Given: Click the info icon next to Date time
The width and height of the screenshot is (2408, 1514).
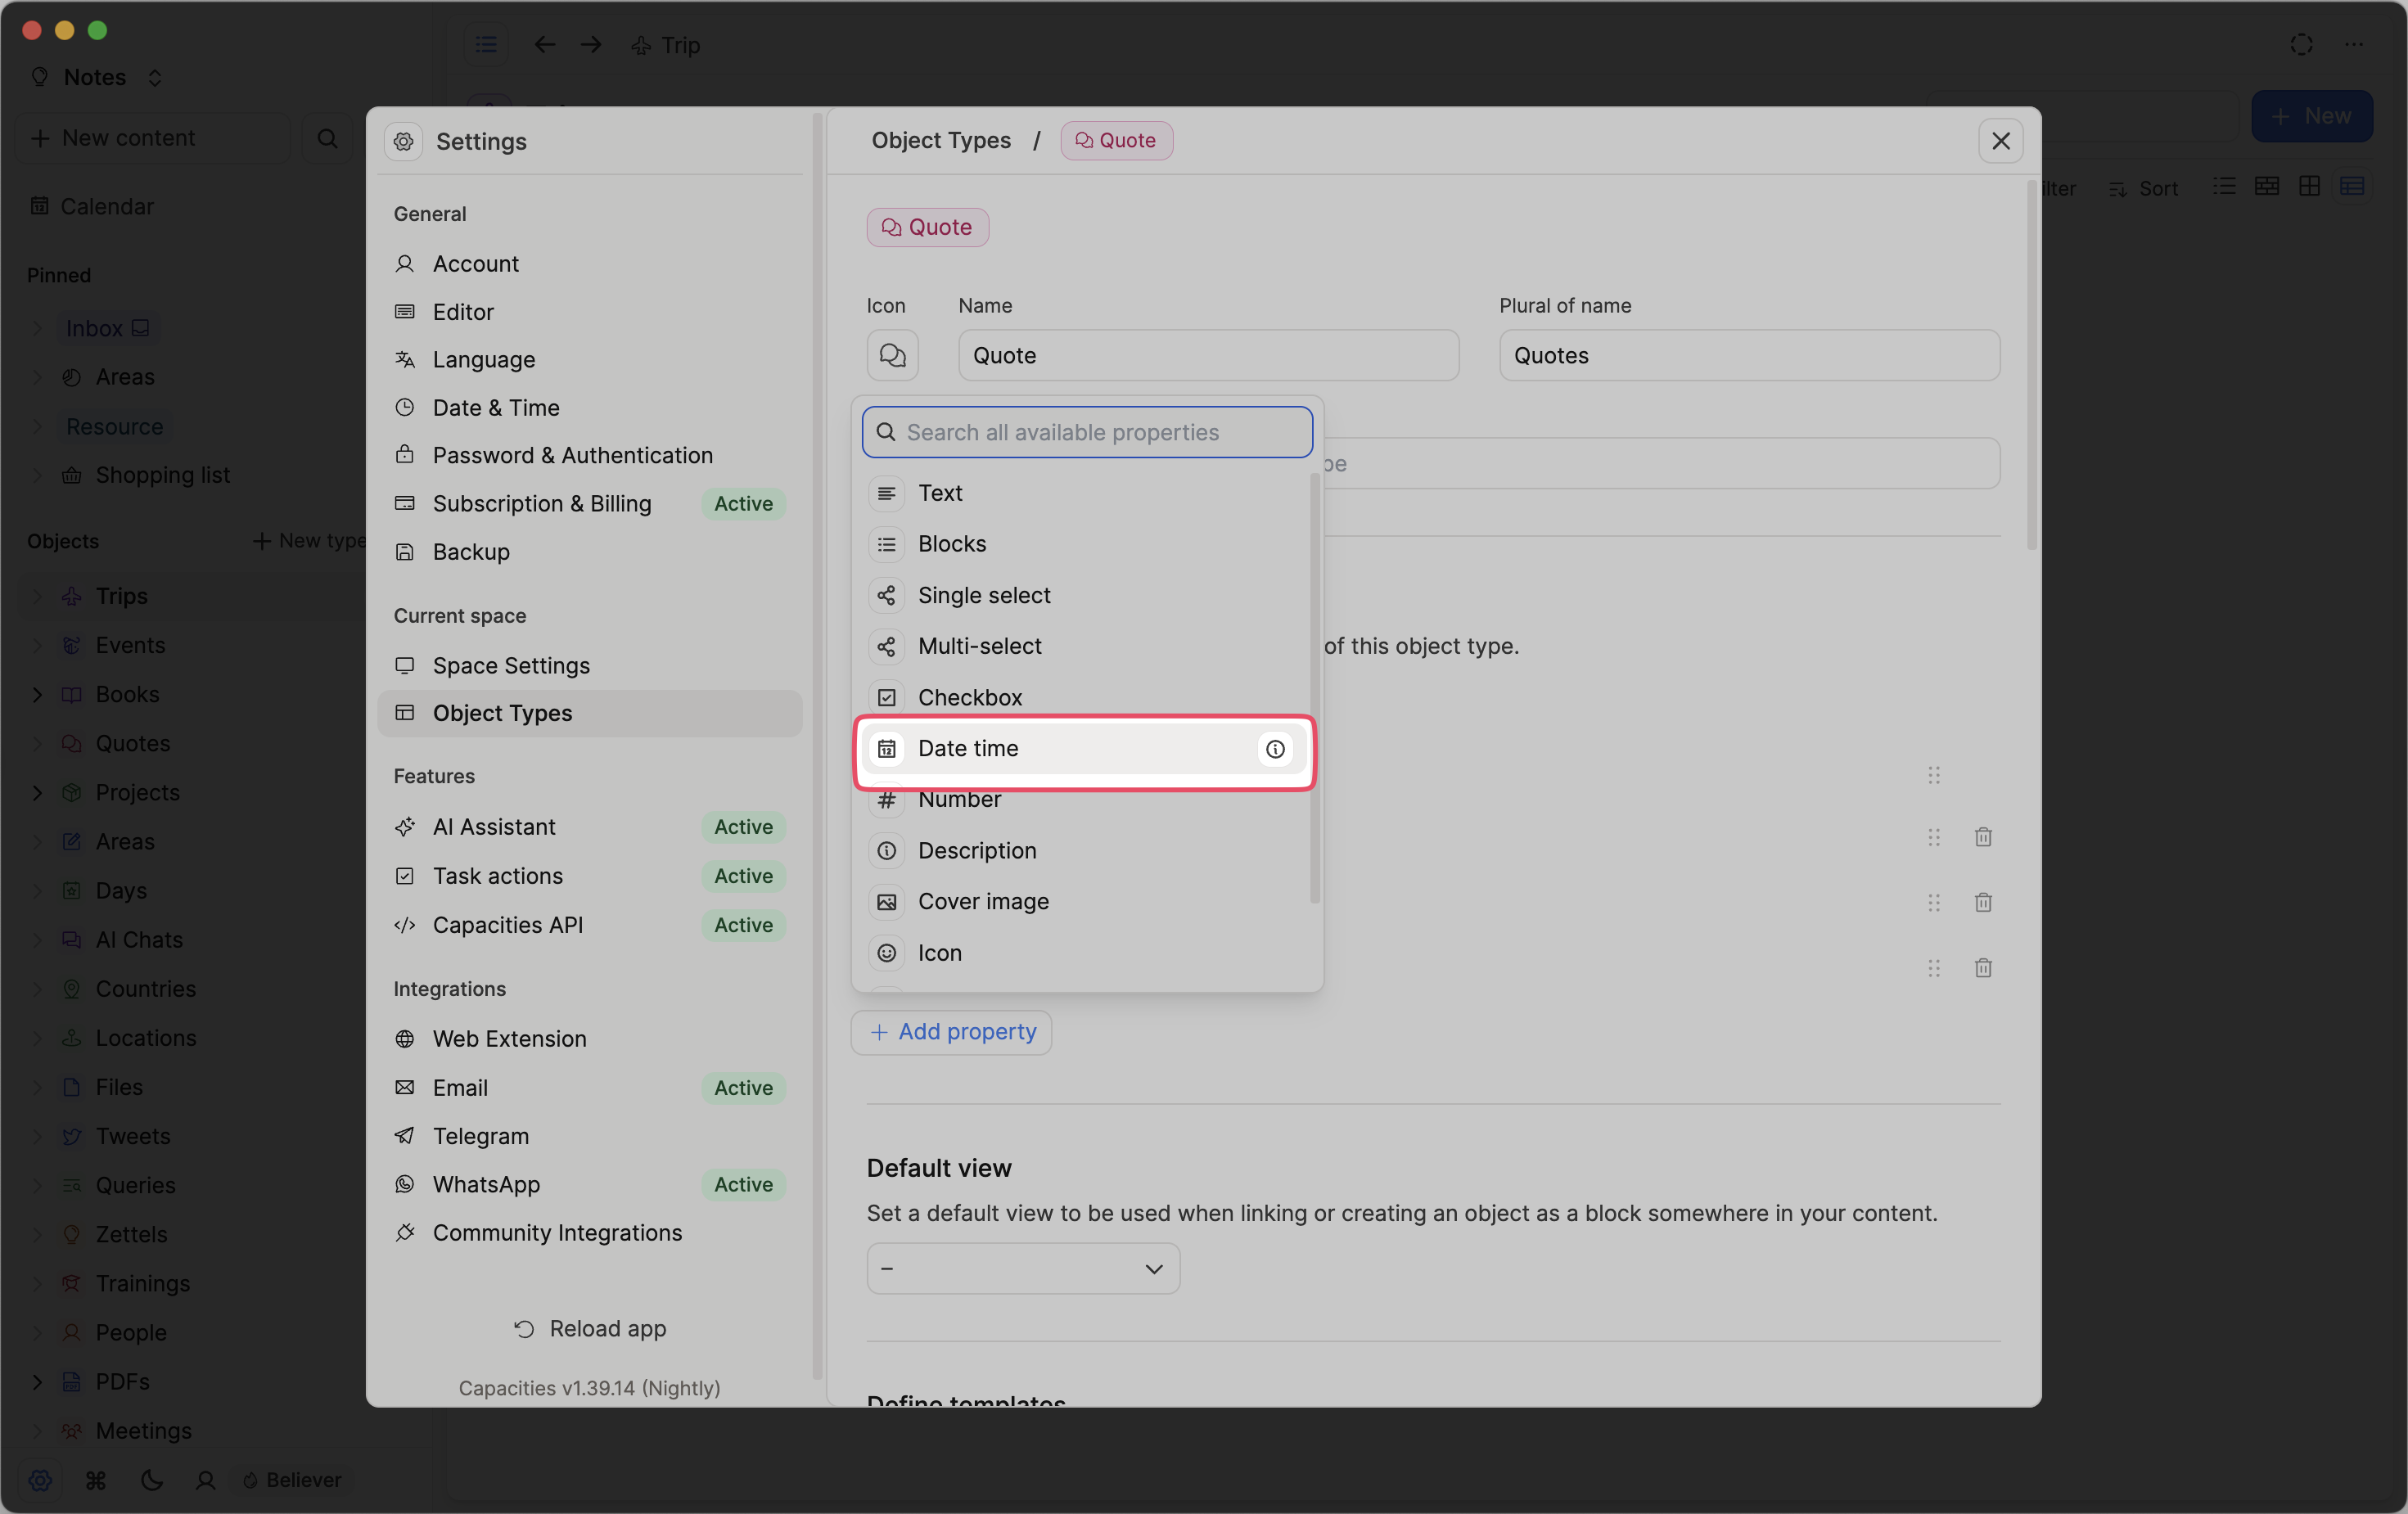Looking at the screenshot, I should (1274, 748).
